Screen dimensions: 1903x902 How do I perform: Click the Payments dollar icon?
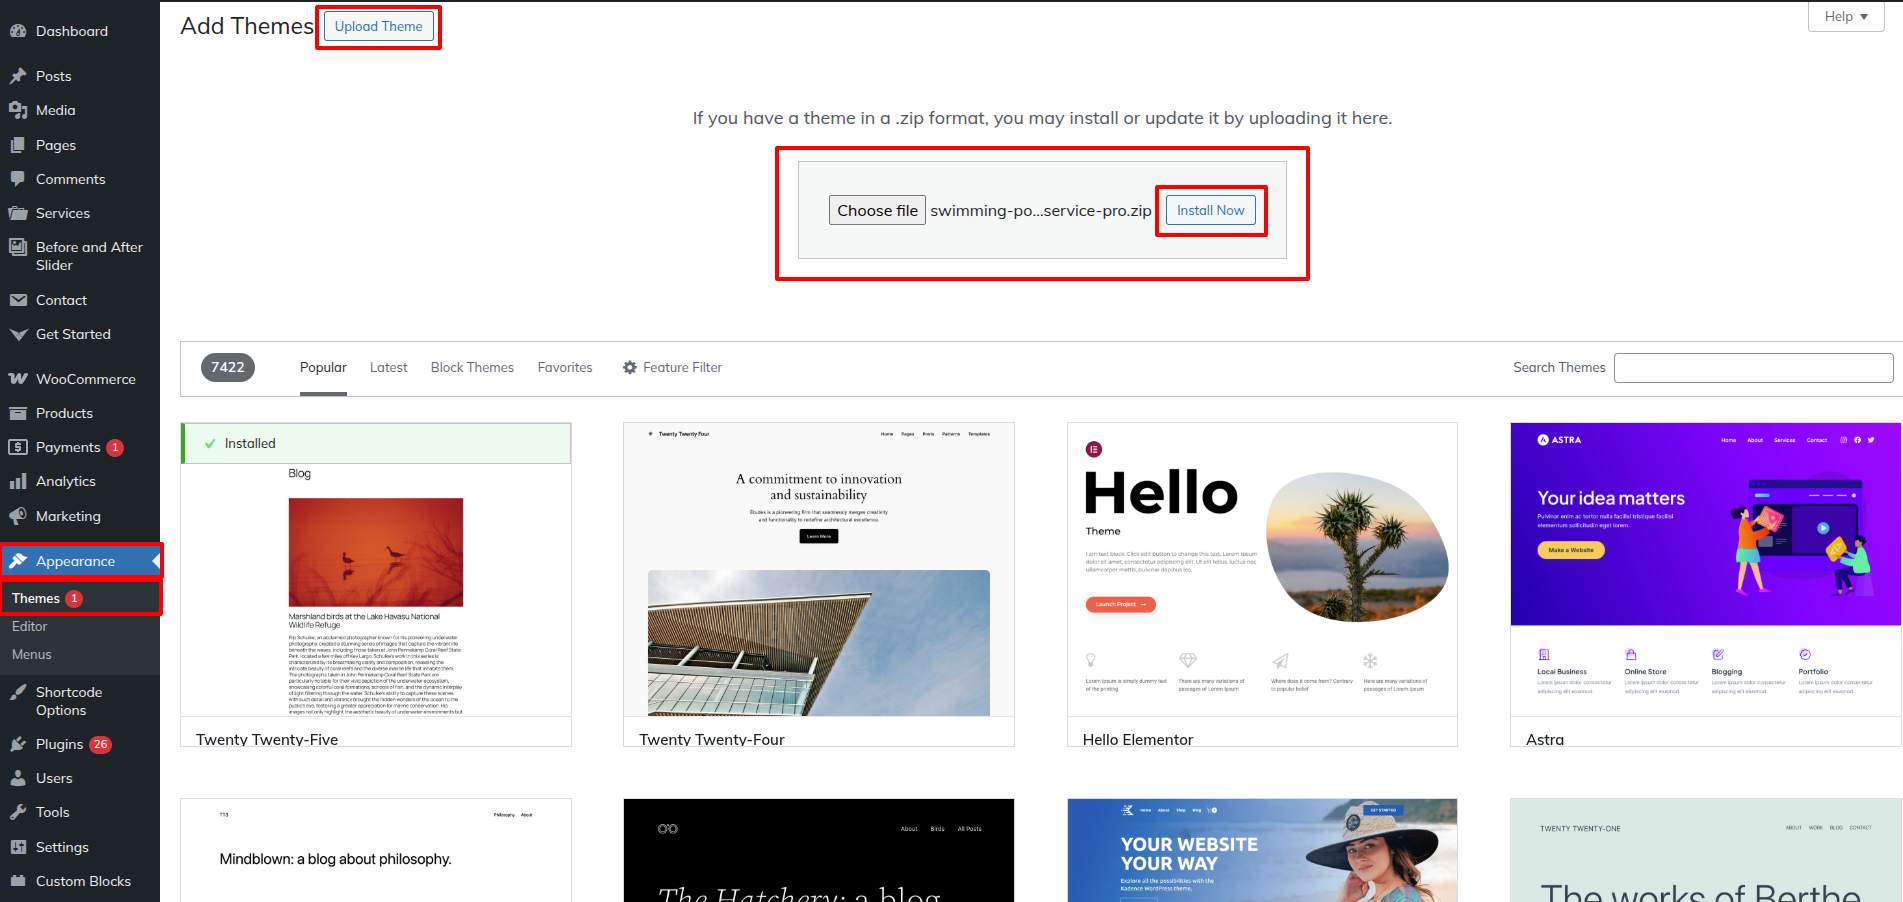tap(18, 447)
